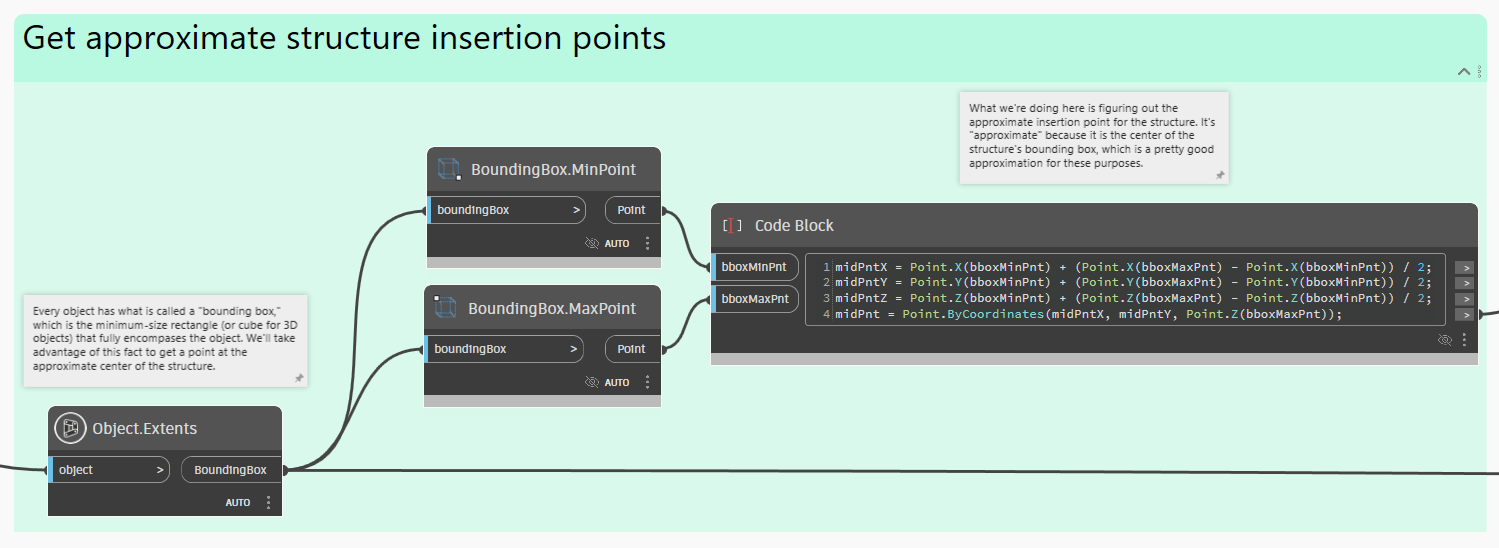Click the BoundingBox.MinPoint node cube icon
Viewport: 1499px width, 548px height.
coord(448,170)
